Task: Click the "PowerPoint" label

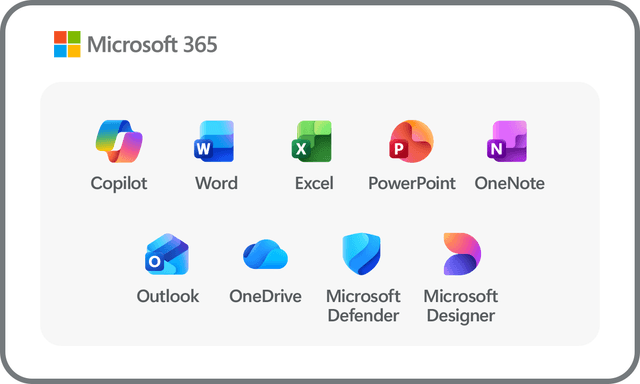Action: click(412, 183)
